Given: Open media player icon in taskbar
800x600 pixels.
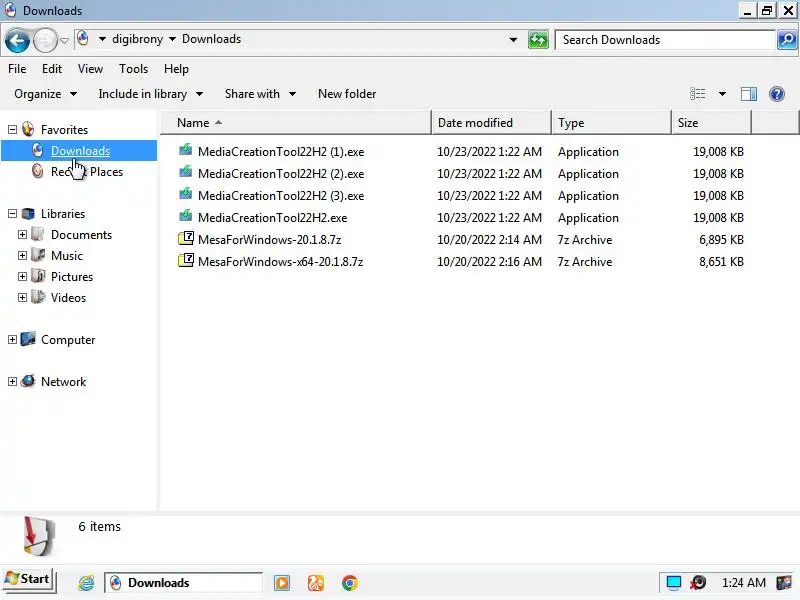Looking at the screenshot, I should 282,583.
